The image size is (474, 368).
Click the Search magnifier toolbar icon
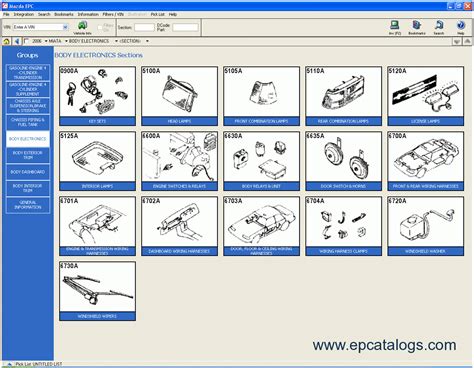coord(439,25)
